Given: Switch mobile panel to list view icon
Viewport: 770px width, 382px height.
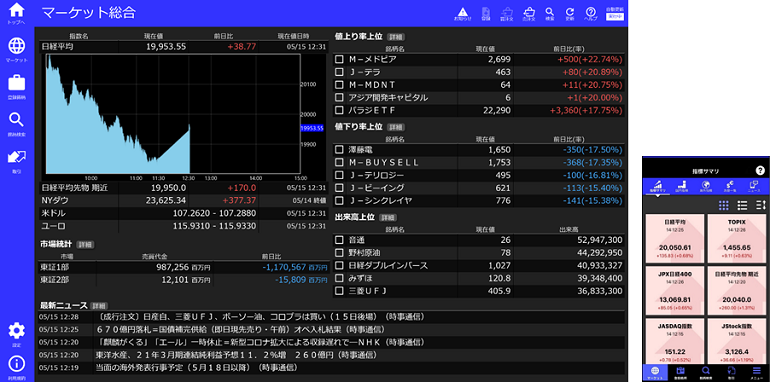Looking at the screenshot, I should click(x=742, y=205).
